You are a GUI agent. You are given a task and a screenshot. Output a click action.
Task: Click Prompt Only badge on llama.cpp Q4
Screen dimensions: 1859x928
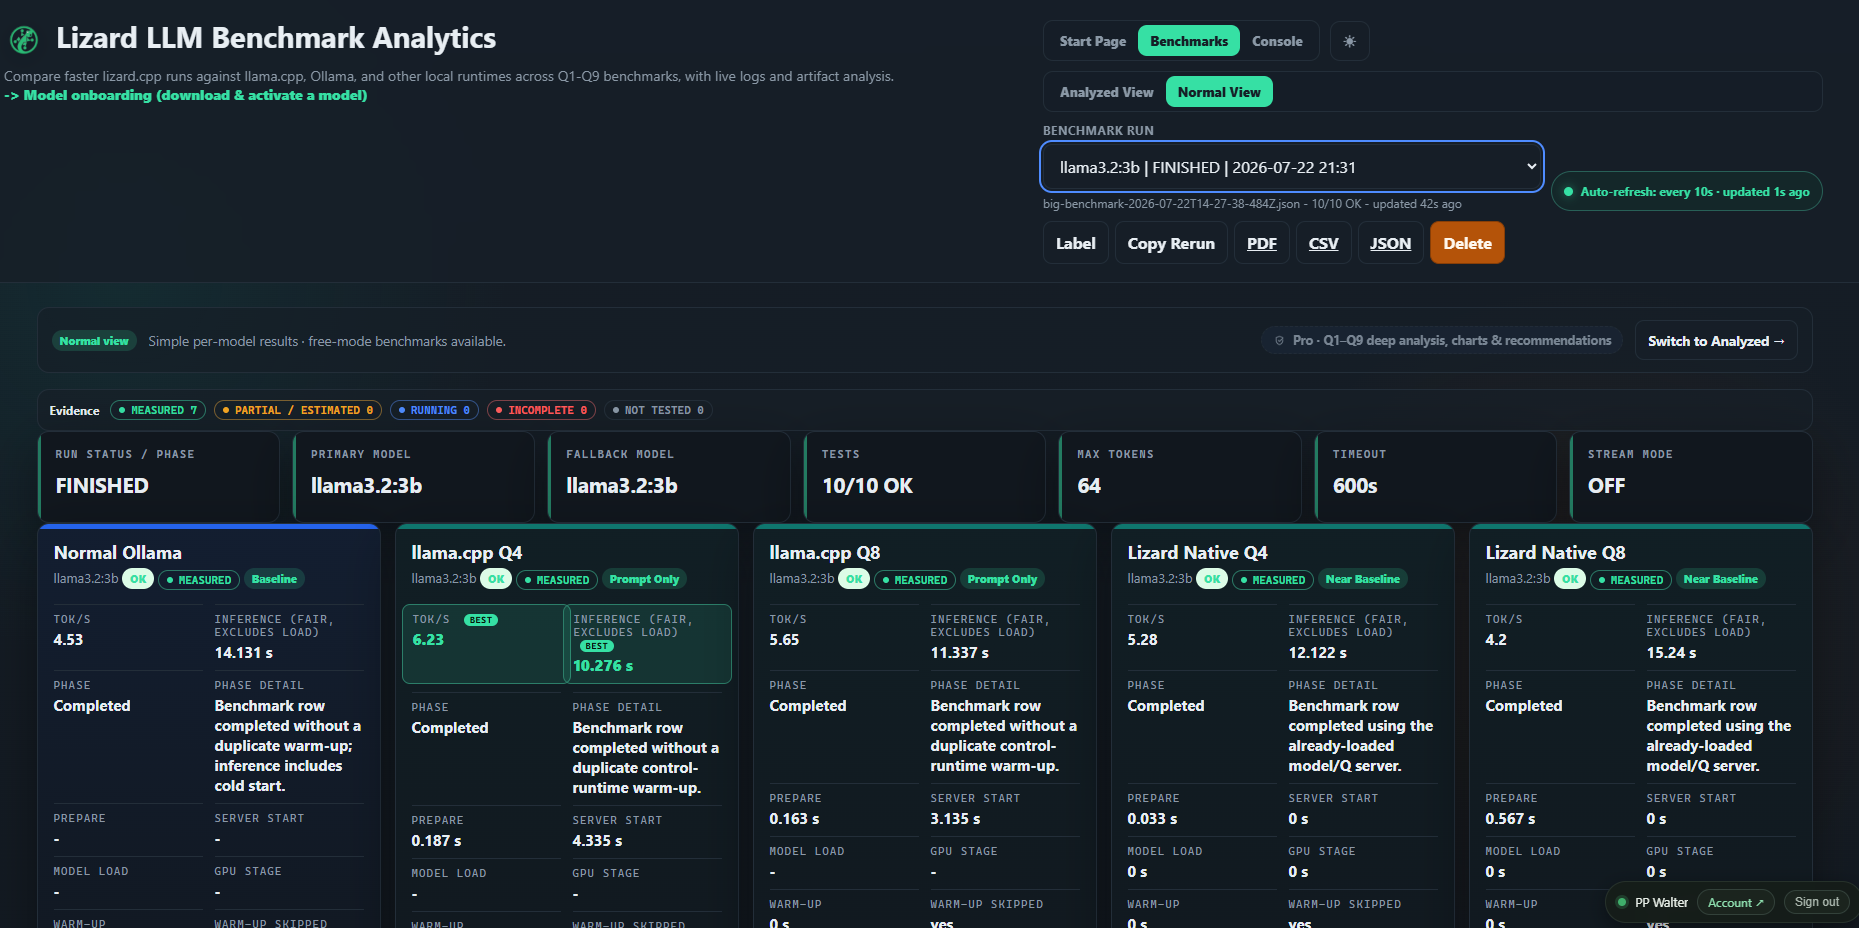[644, 579]
